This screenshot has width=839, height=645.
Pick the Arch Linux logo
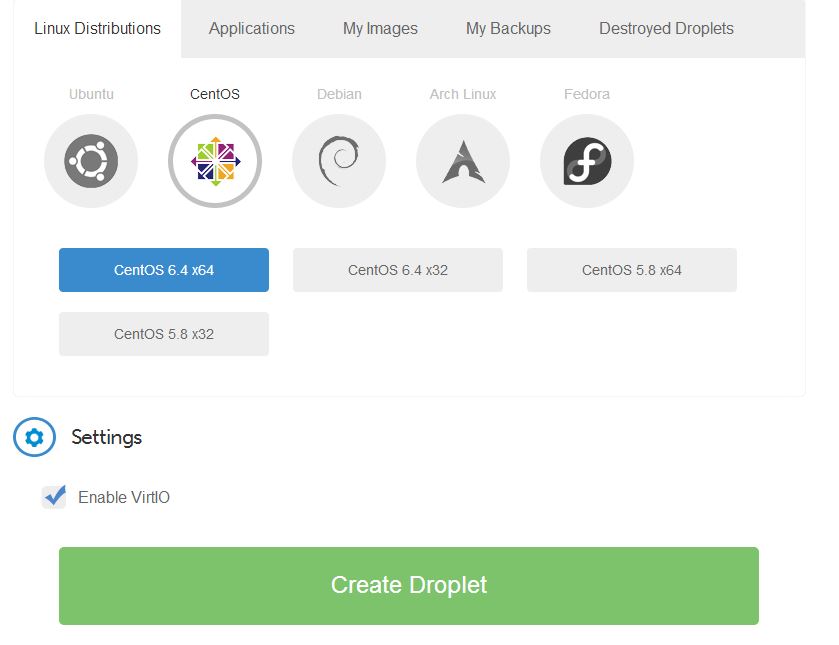coord(463,161)
